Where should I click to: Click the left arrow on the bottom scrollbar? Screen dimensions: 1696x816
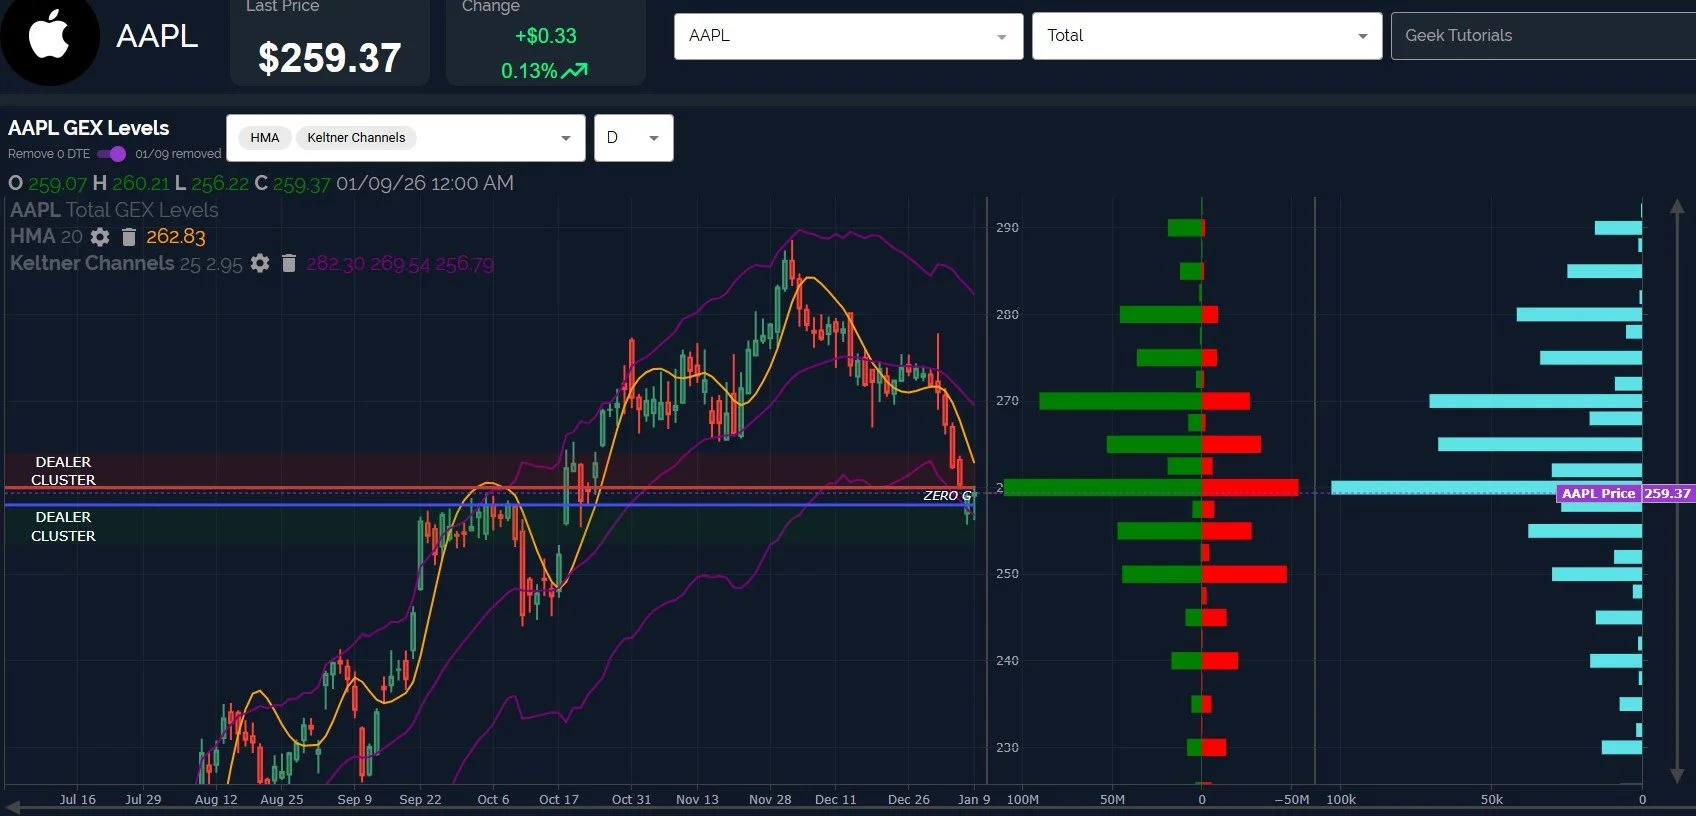tap(13, 807)
